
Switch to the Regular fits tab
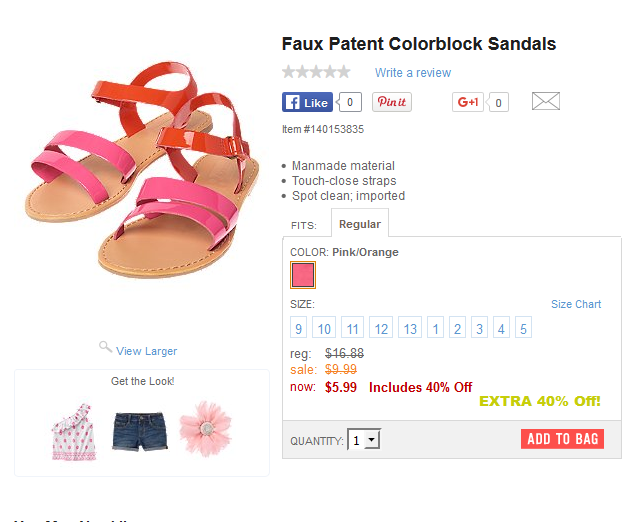(360, 224)
